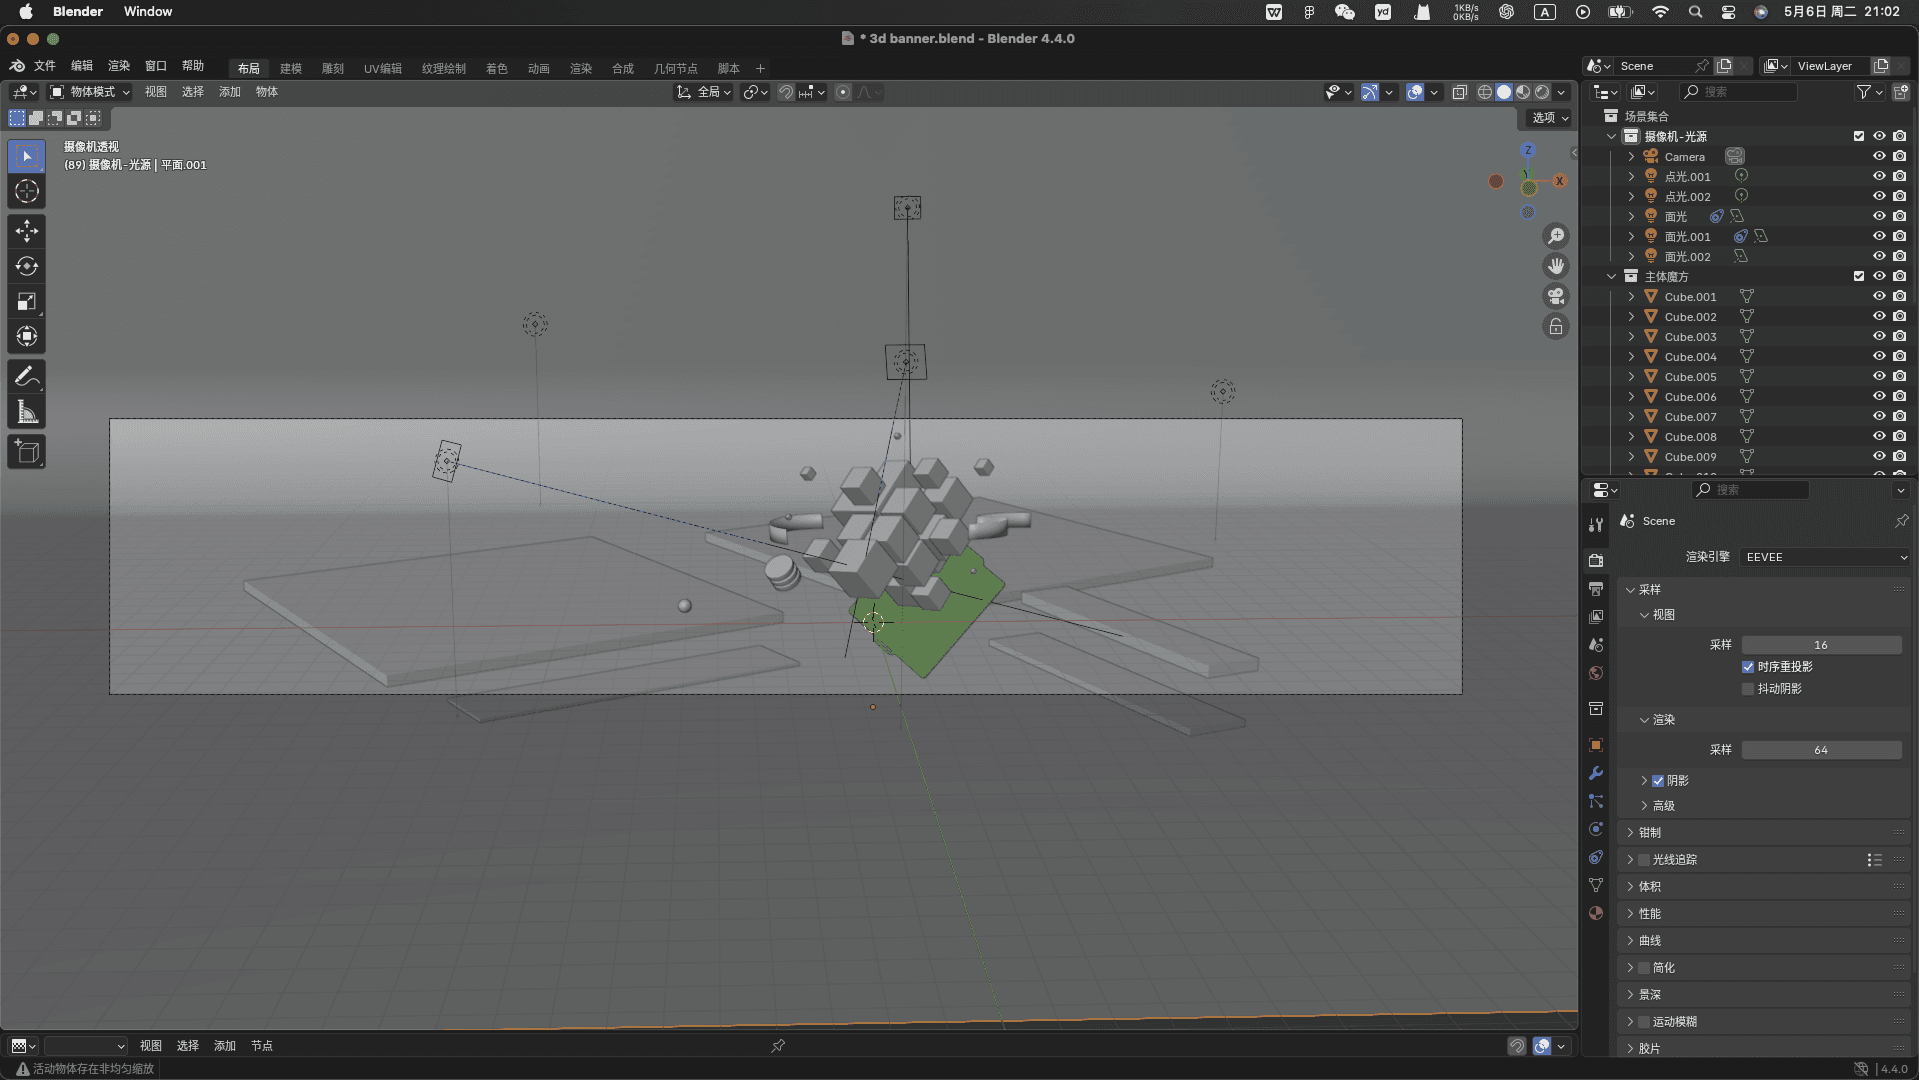1919x1080 pixels.
Task: Open the Modifier wrench properties tab
Action: point(1596,773)
